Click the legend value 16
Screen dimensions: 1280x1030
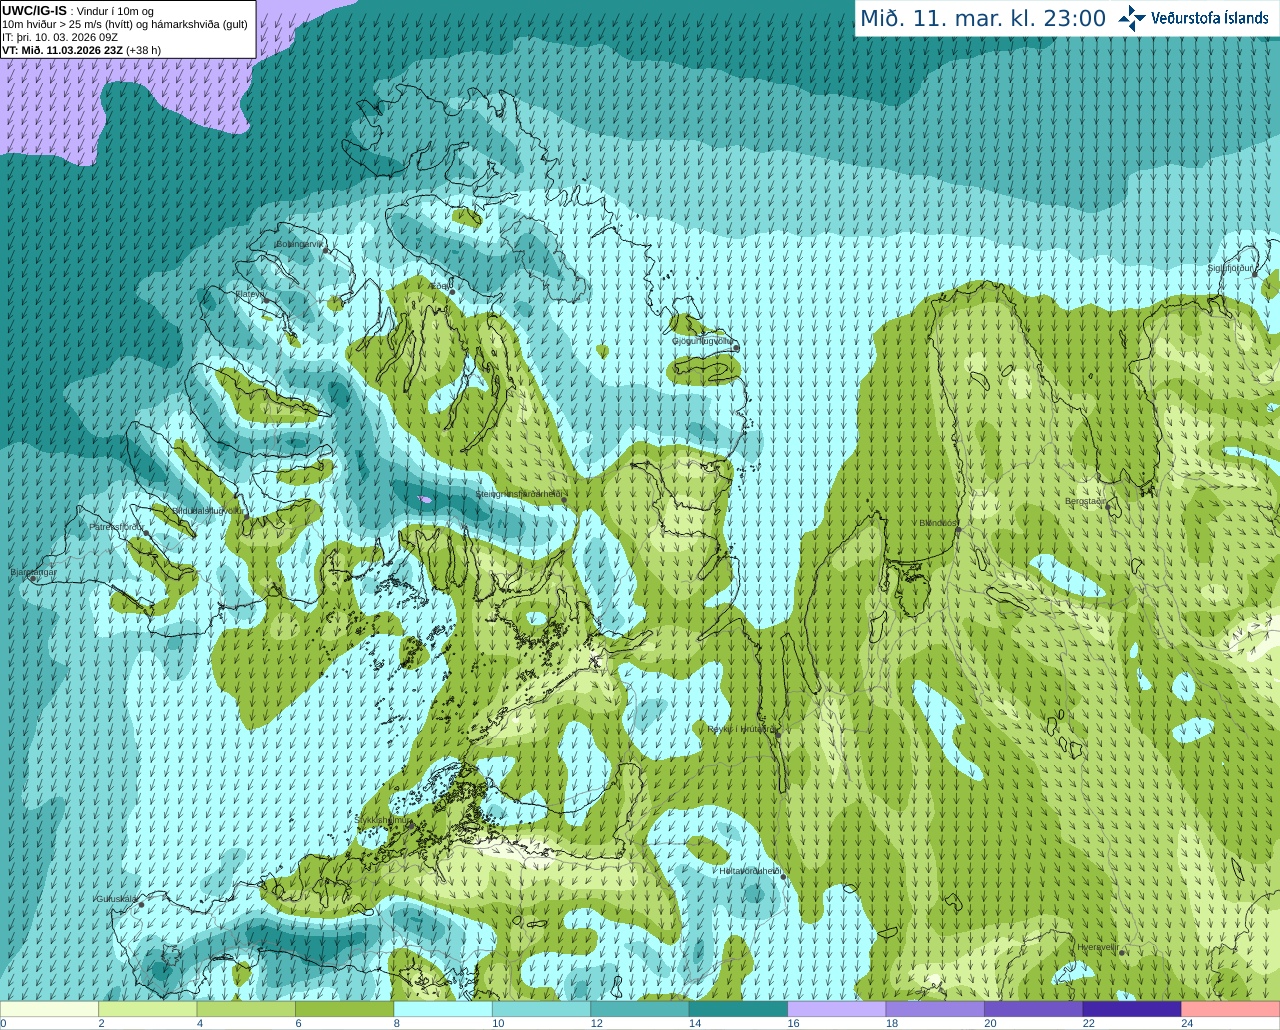point(793,1023)
